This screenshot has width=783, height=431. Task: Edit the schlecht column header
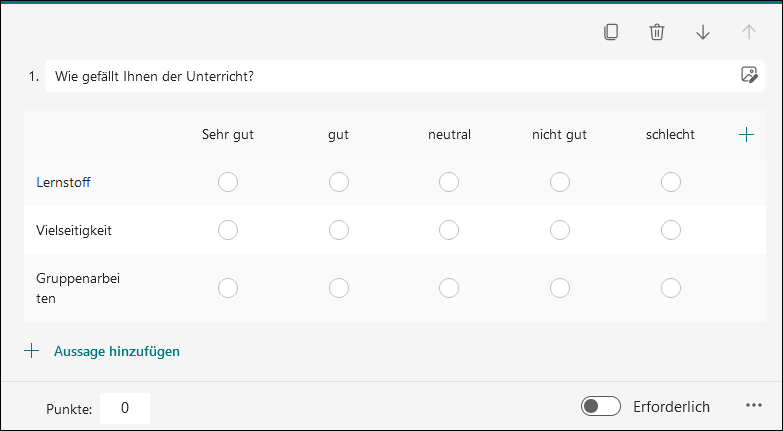(x=670, y=134)
